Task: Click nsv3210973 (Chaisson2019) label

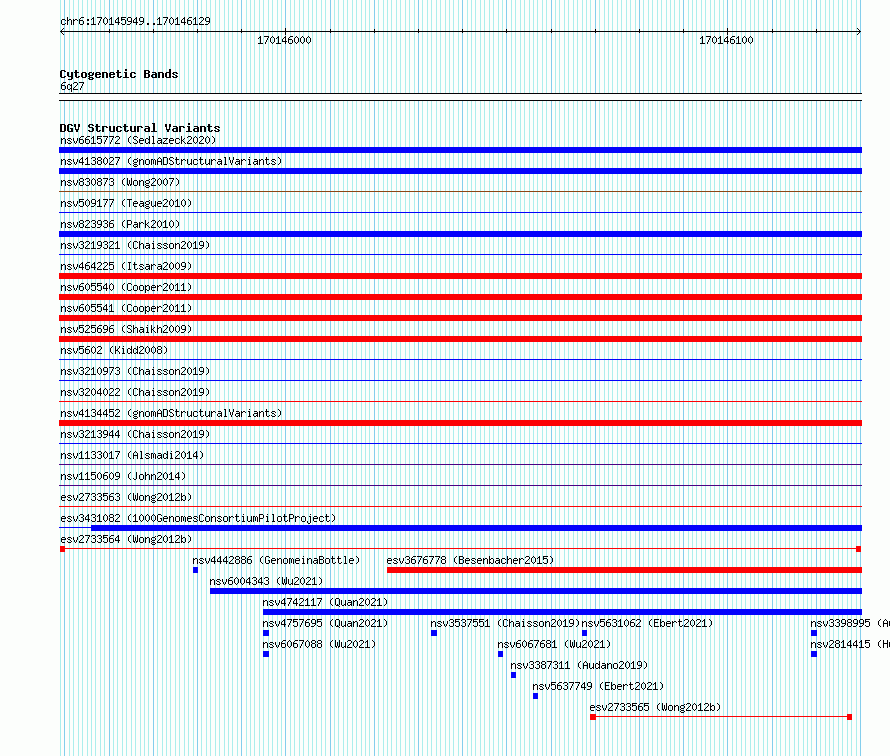Action: [x=135, y=371]
